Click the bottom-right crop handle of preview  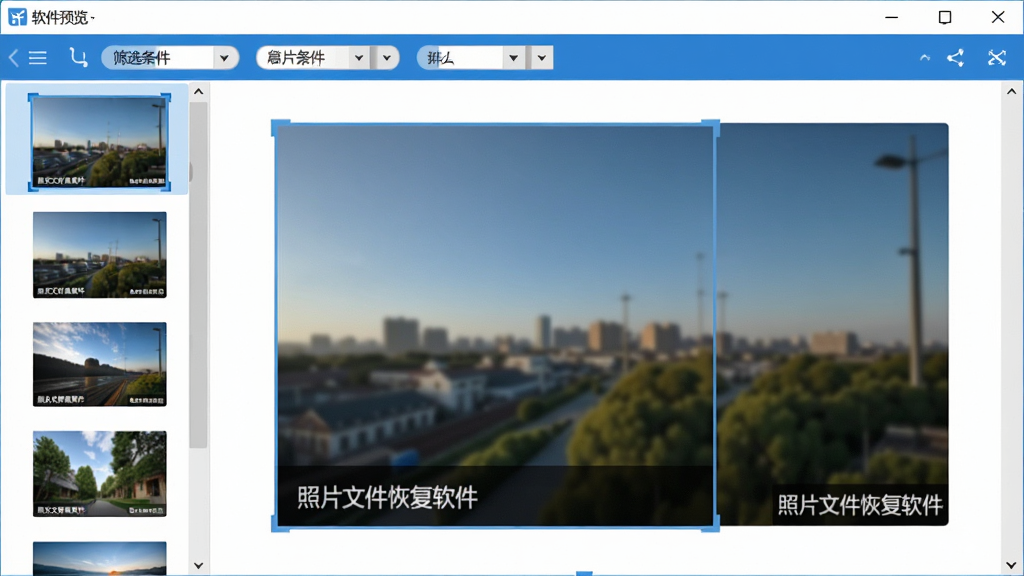(711, 523)
